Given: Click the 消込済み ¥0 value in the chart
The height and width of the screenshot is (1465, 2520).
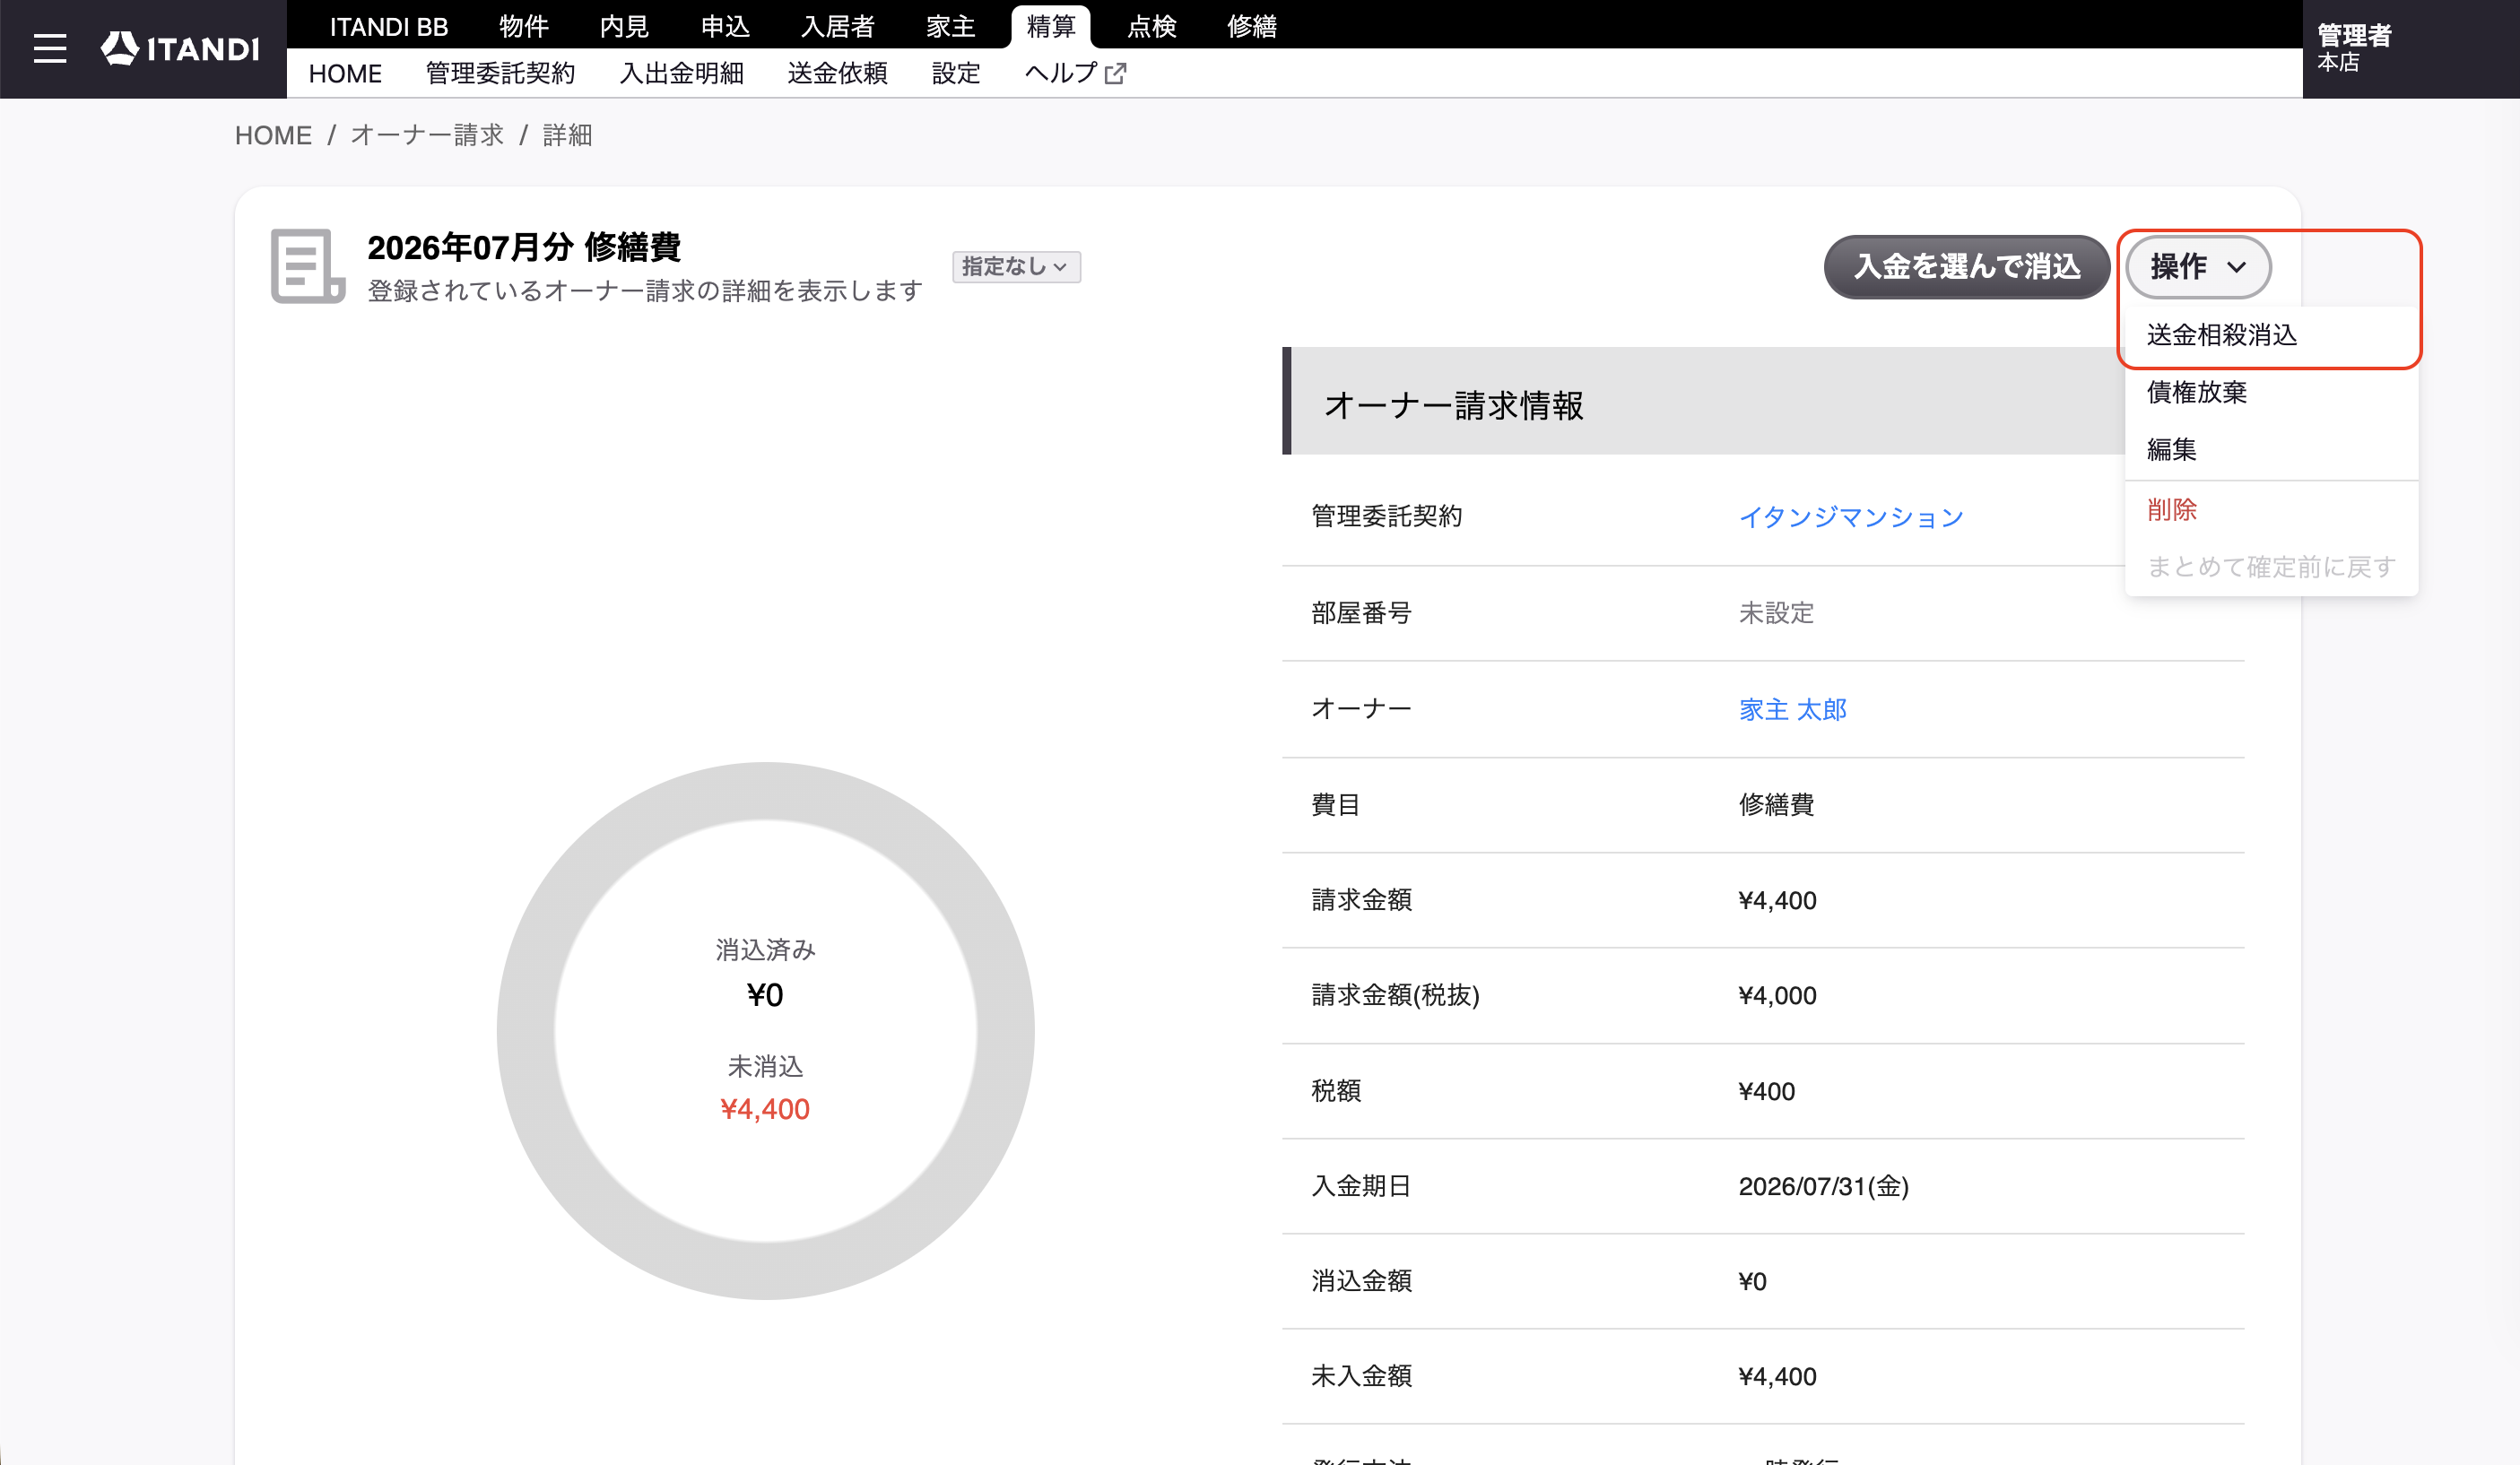Looking at the screenshot, I should click(x=765, y=995).
